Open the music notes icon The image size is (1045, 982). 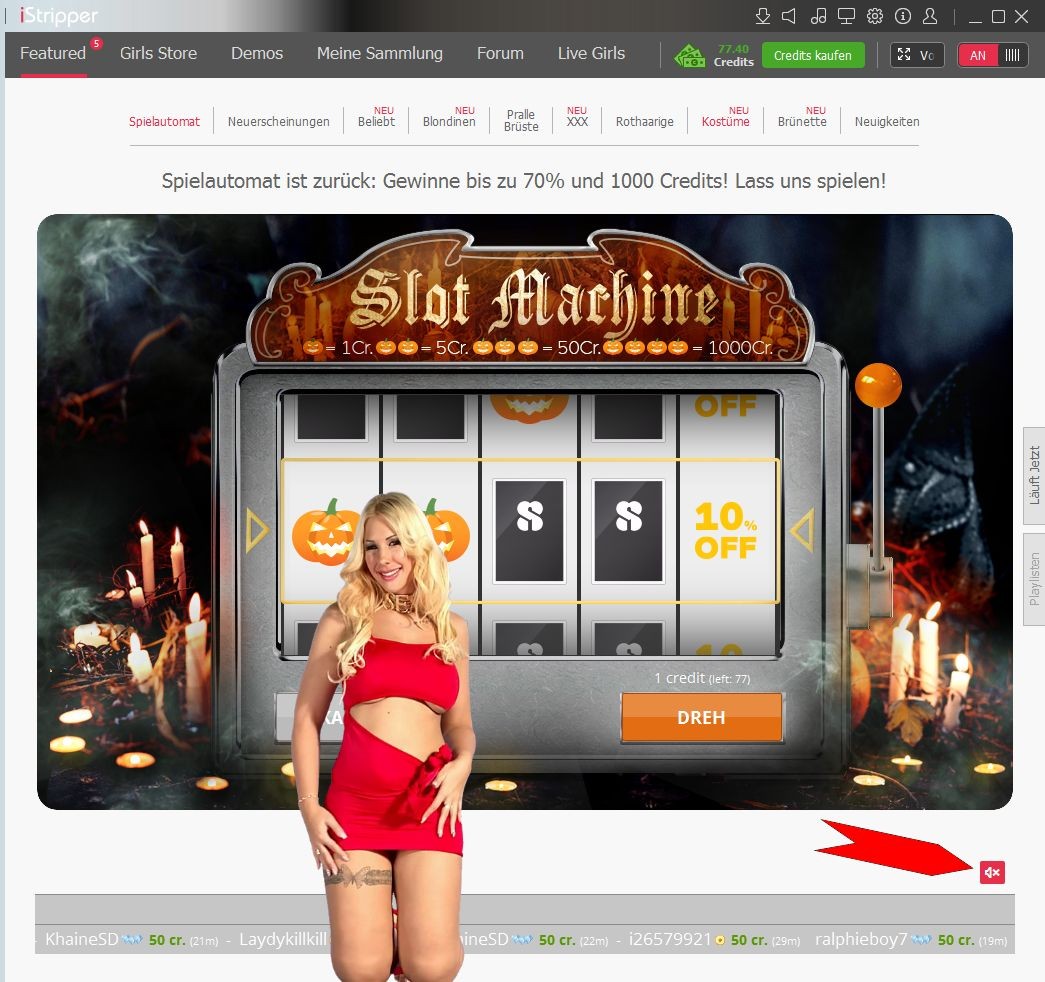pos(818,16)
